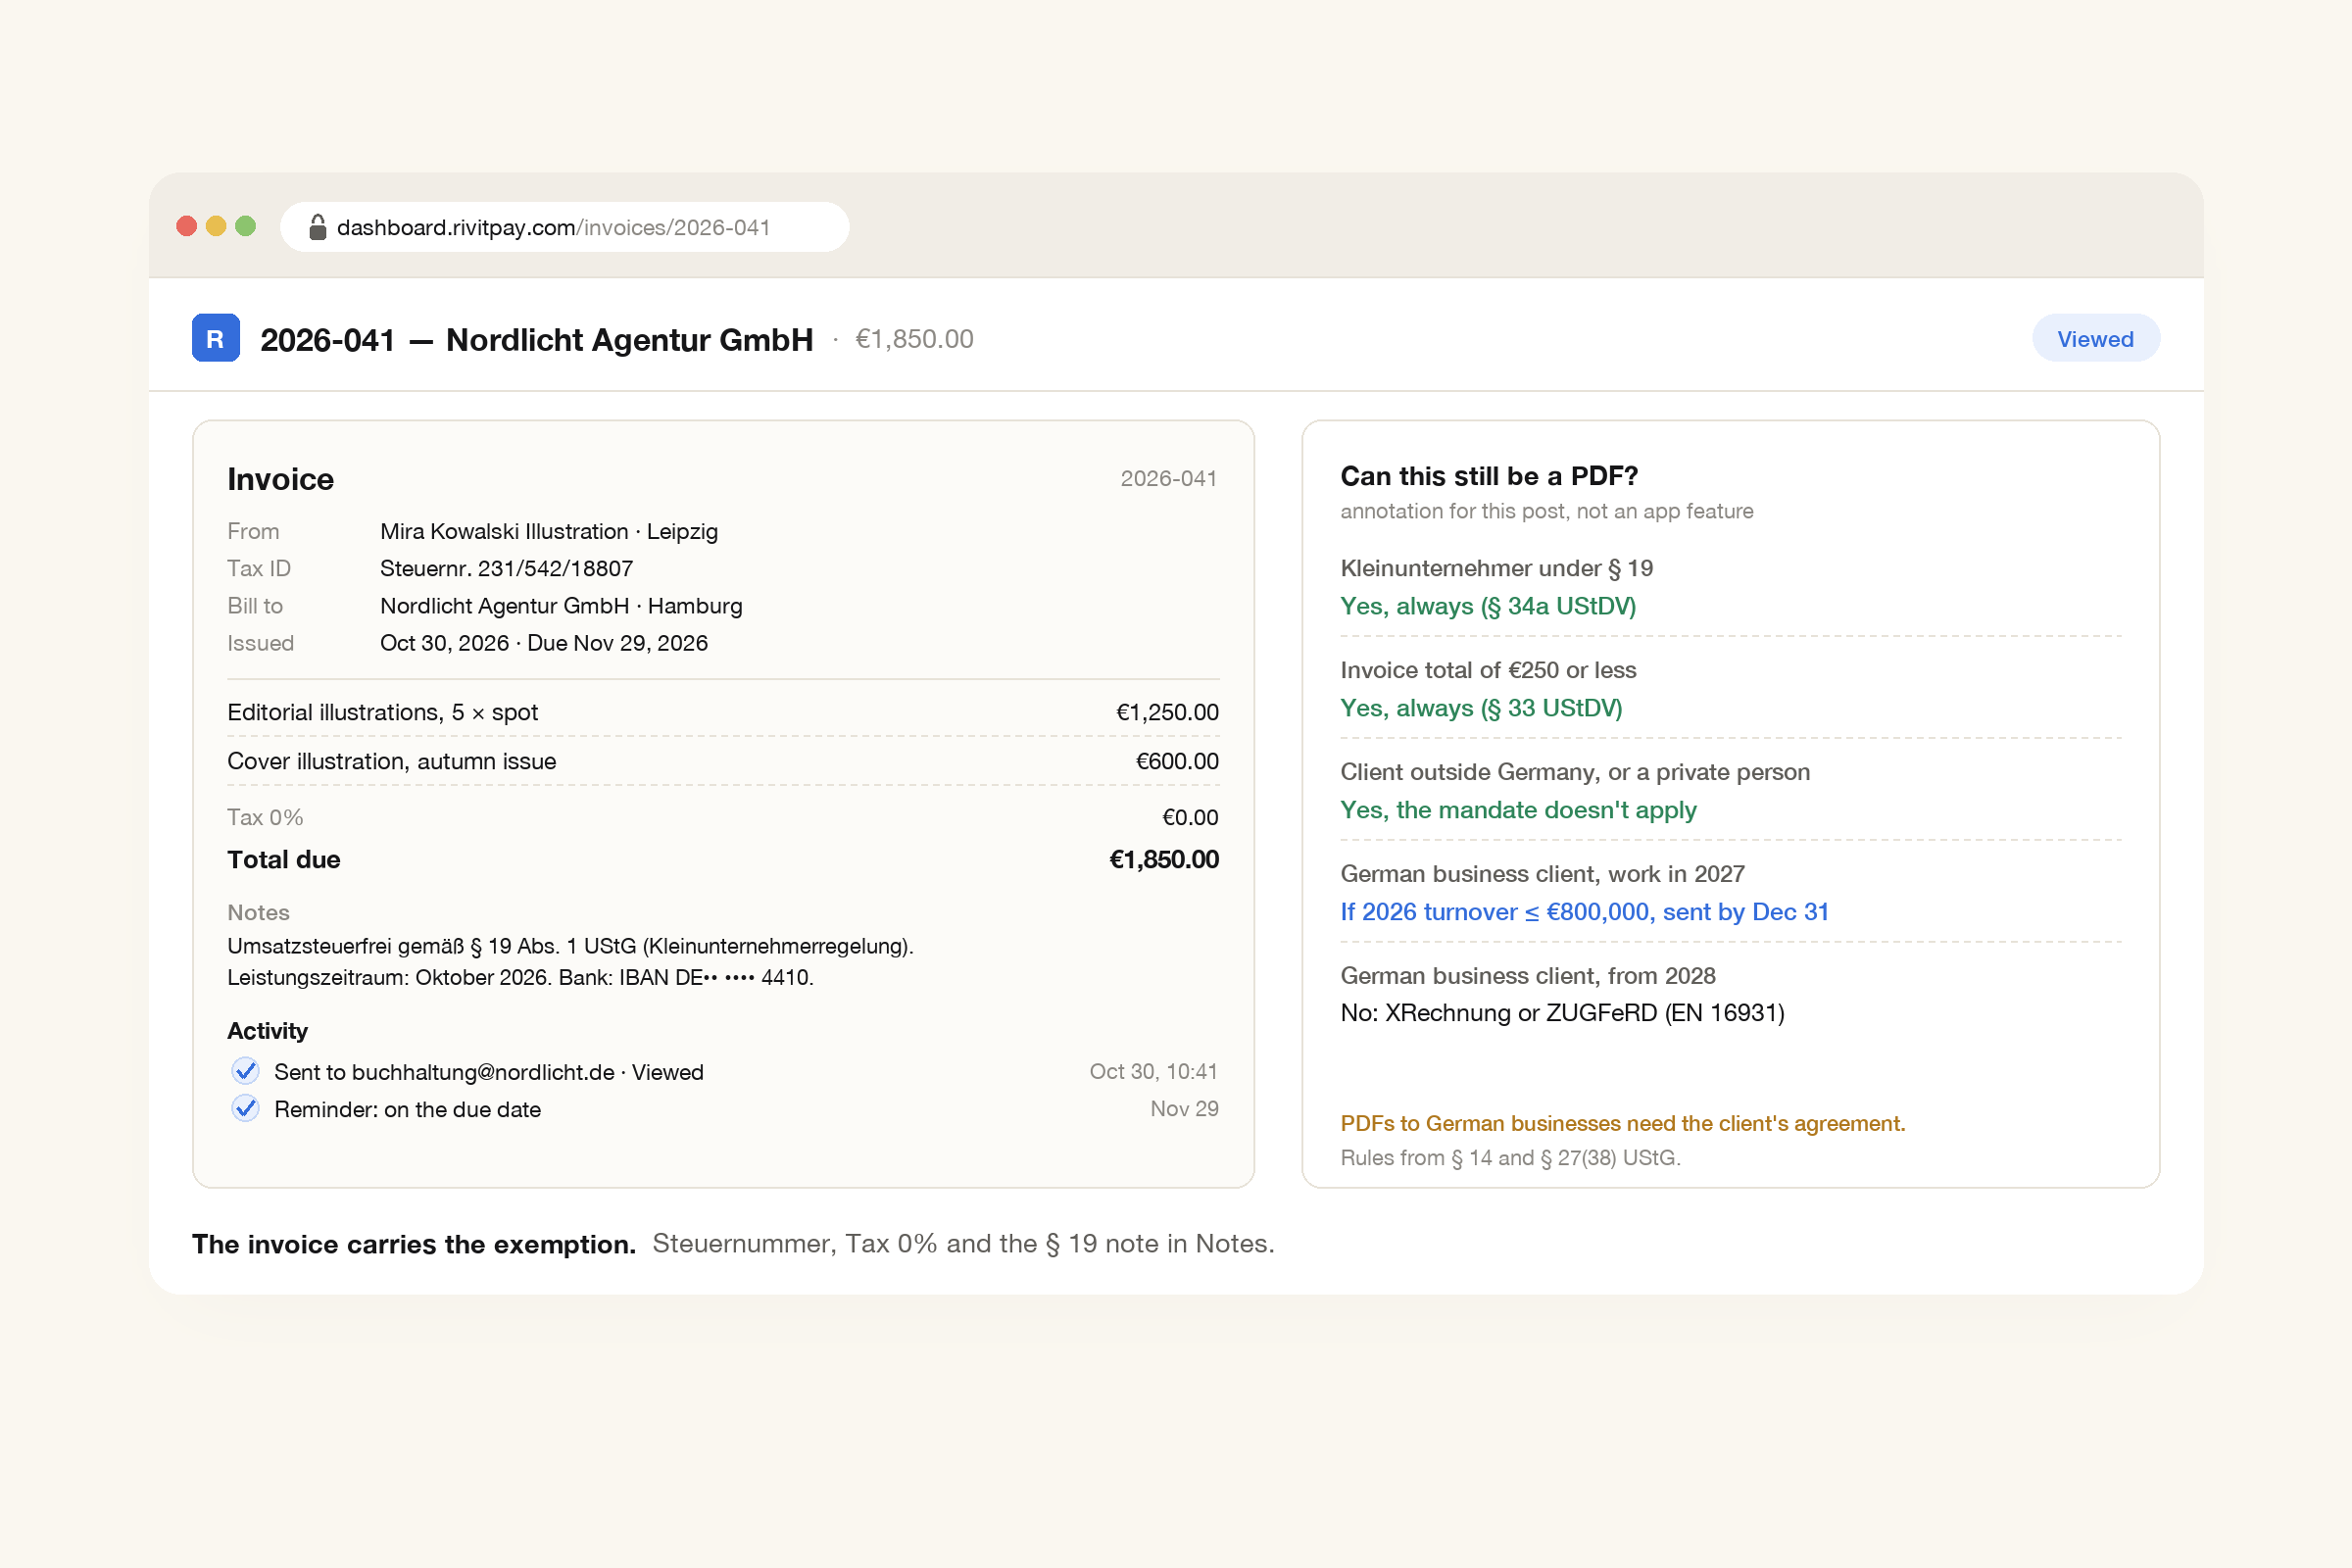
Task: Click the address bar URL field
Action: pyautogui.click(x=564, y=227)
